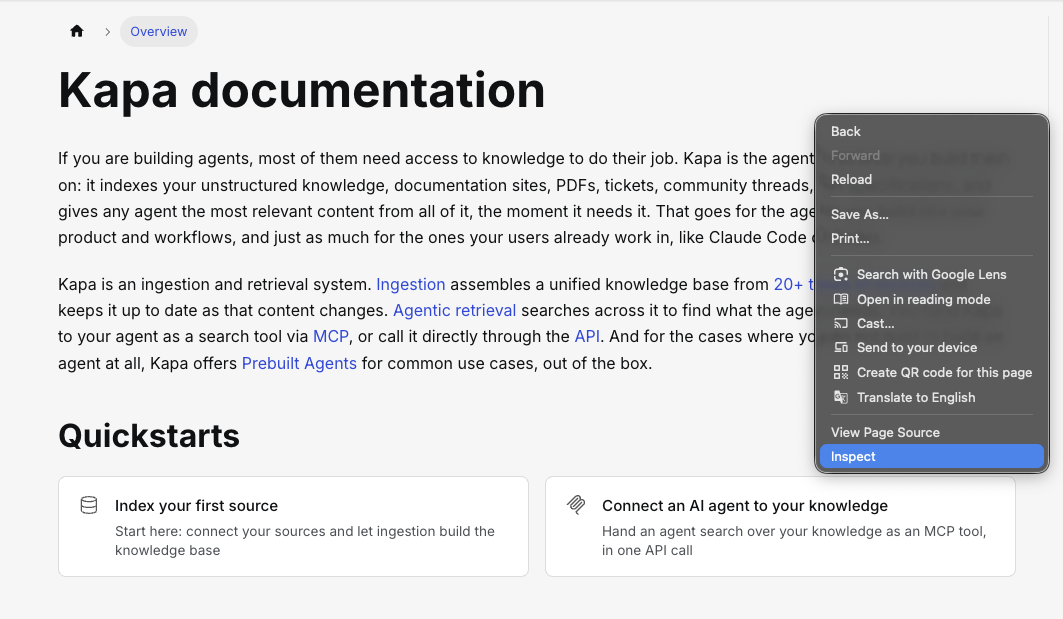
Task: Choose Translate to English
Action: pyautogui.click(x=931, y=398)
